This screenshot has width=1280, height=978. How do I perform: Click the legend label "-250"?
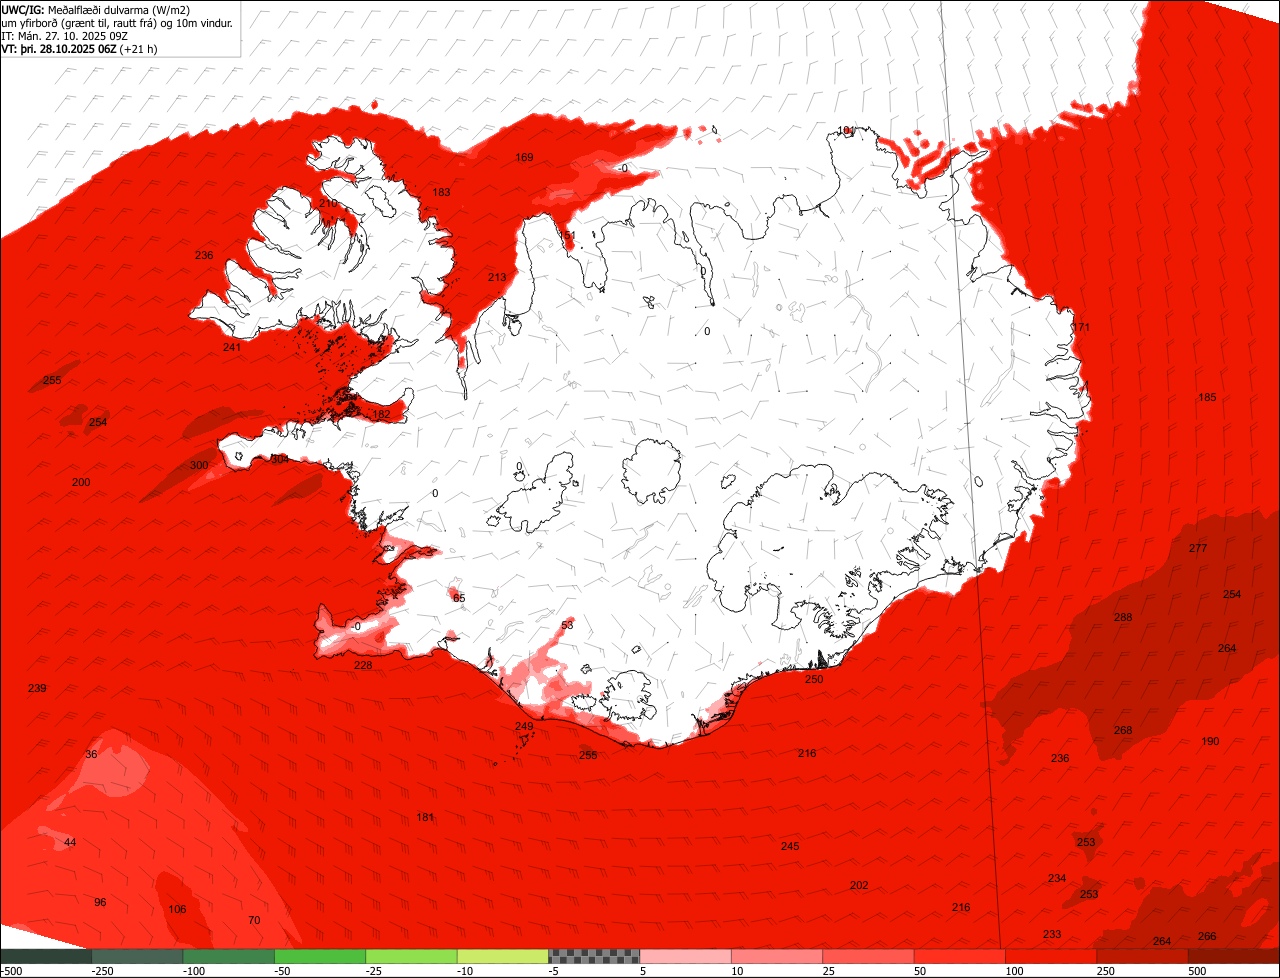[x=101, y=971]
